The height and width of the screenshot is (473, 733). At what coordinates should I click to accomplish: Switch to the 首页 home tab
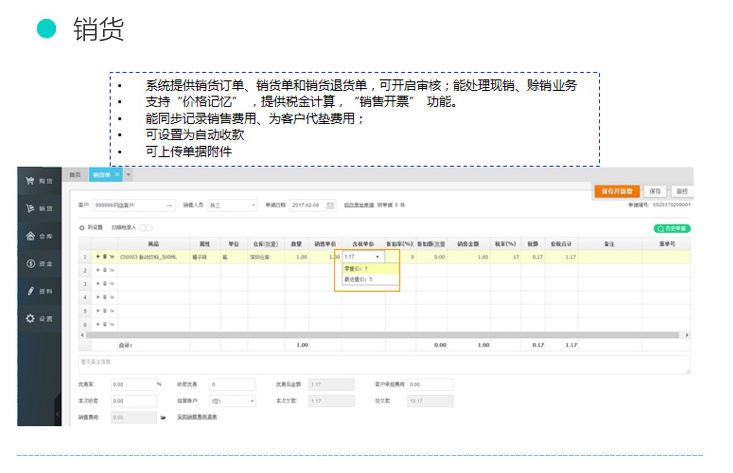(x=74, y=175)
